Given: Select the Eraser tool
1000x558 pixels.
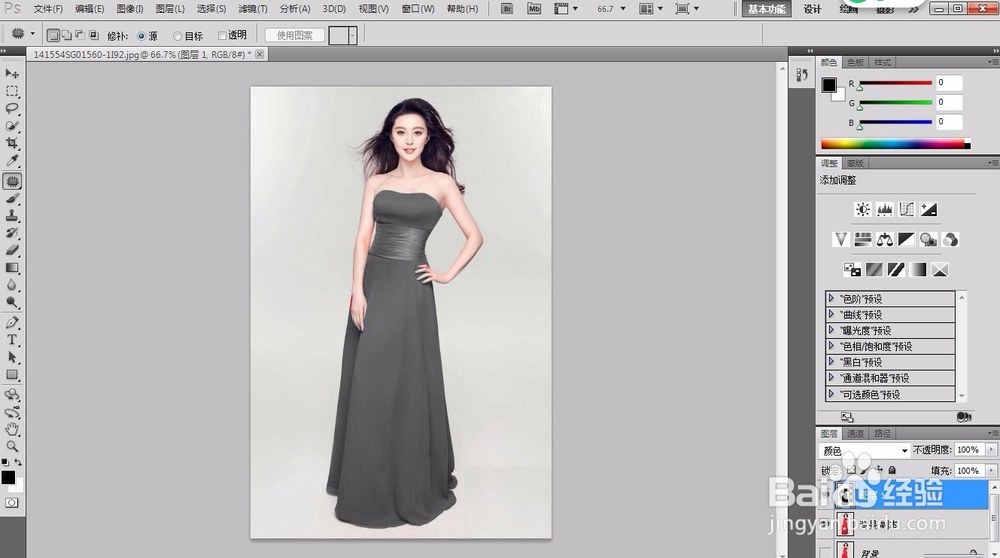Looking at the screenshot, I should (x=11, y=251).
